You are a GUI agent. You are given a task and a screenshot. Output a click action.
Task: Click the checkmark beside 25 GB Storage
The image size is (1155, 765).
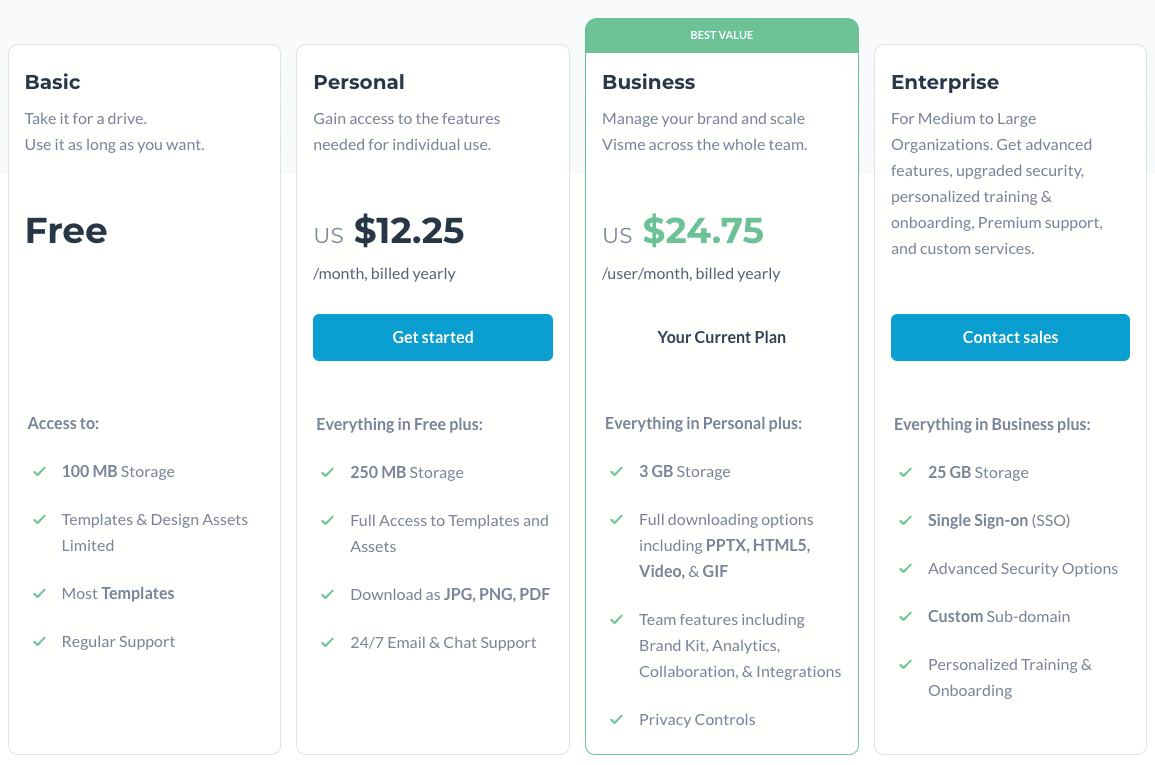coord(905,472)
